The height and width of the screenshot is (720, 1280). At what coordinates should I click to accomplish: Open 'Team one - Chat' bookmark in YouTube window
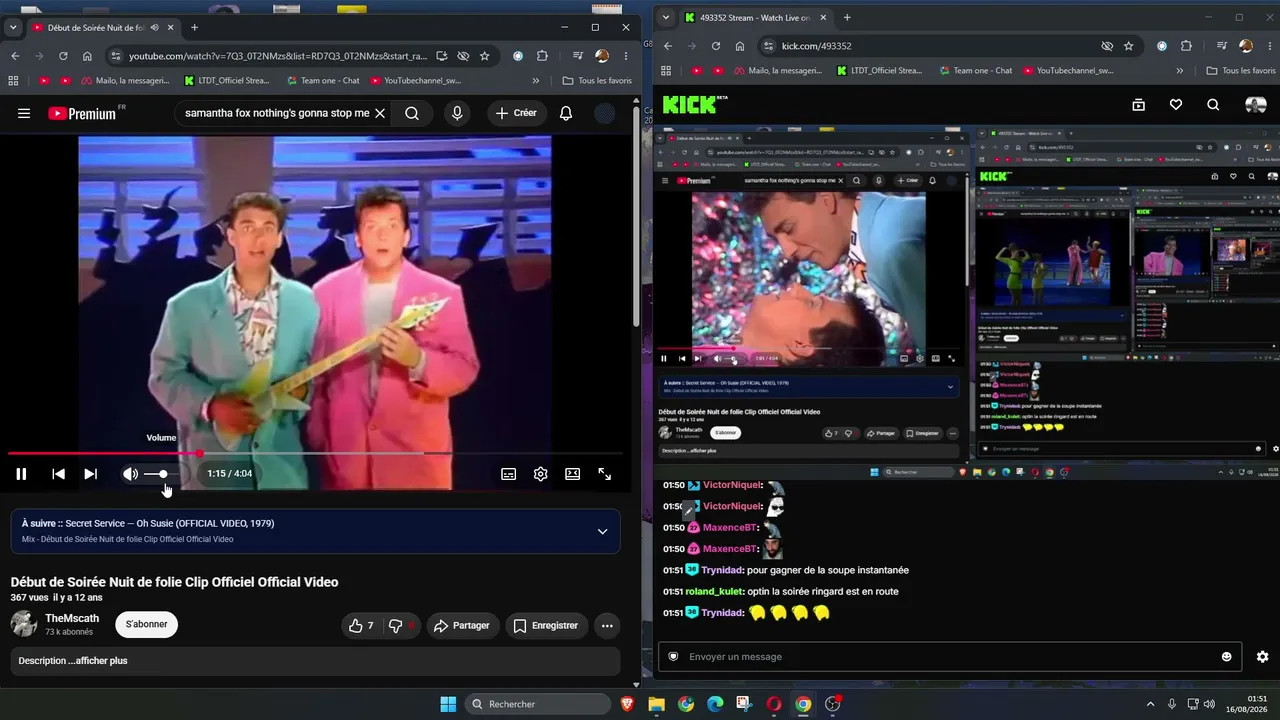(x=322, y=80)
